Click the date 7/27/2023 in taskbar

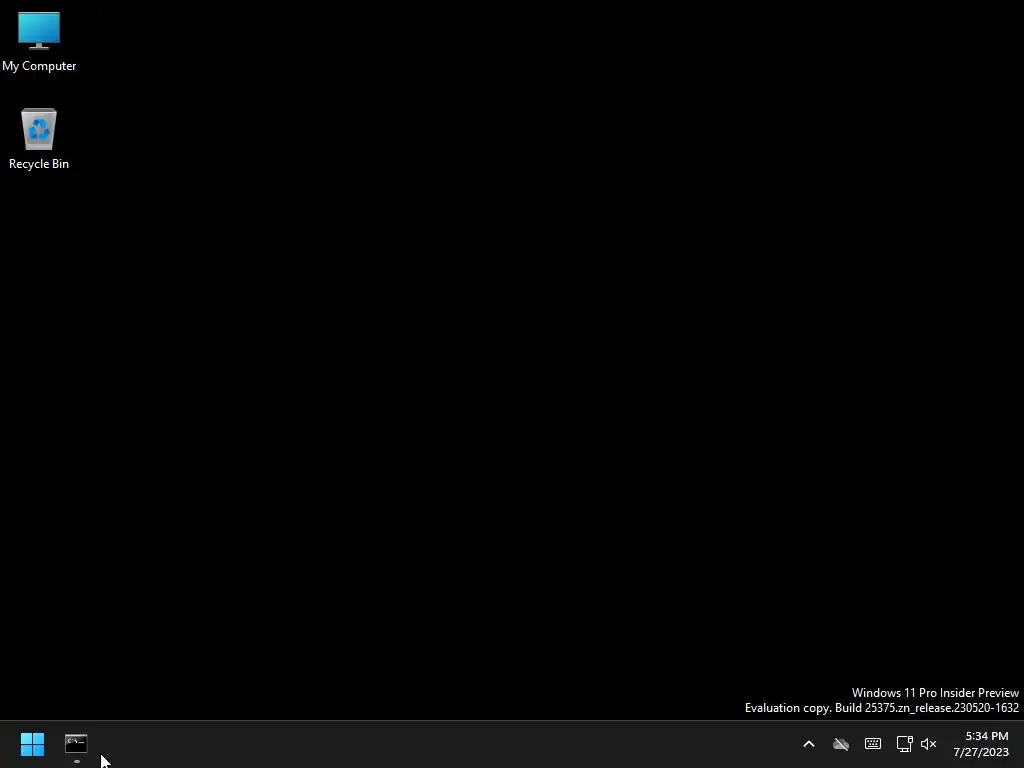tap(981, 752)
